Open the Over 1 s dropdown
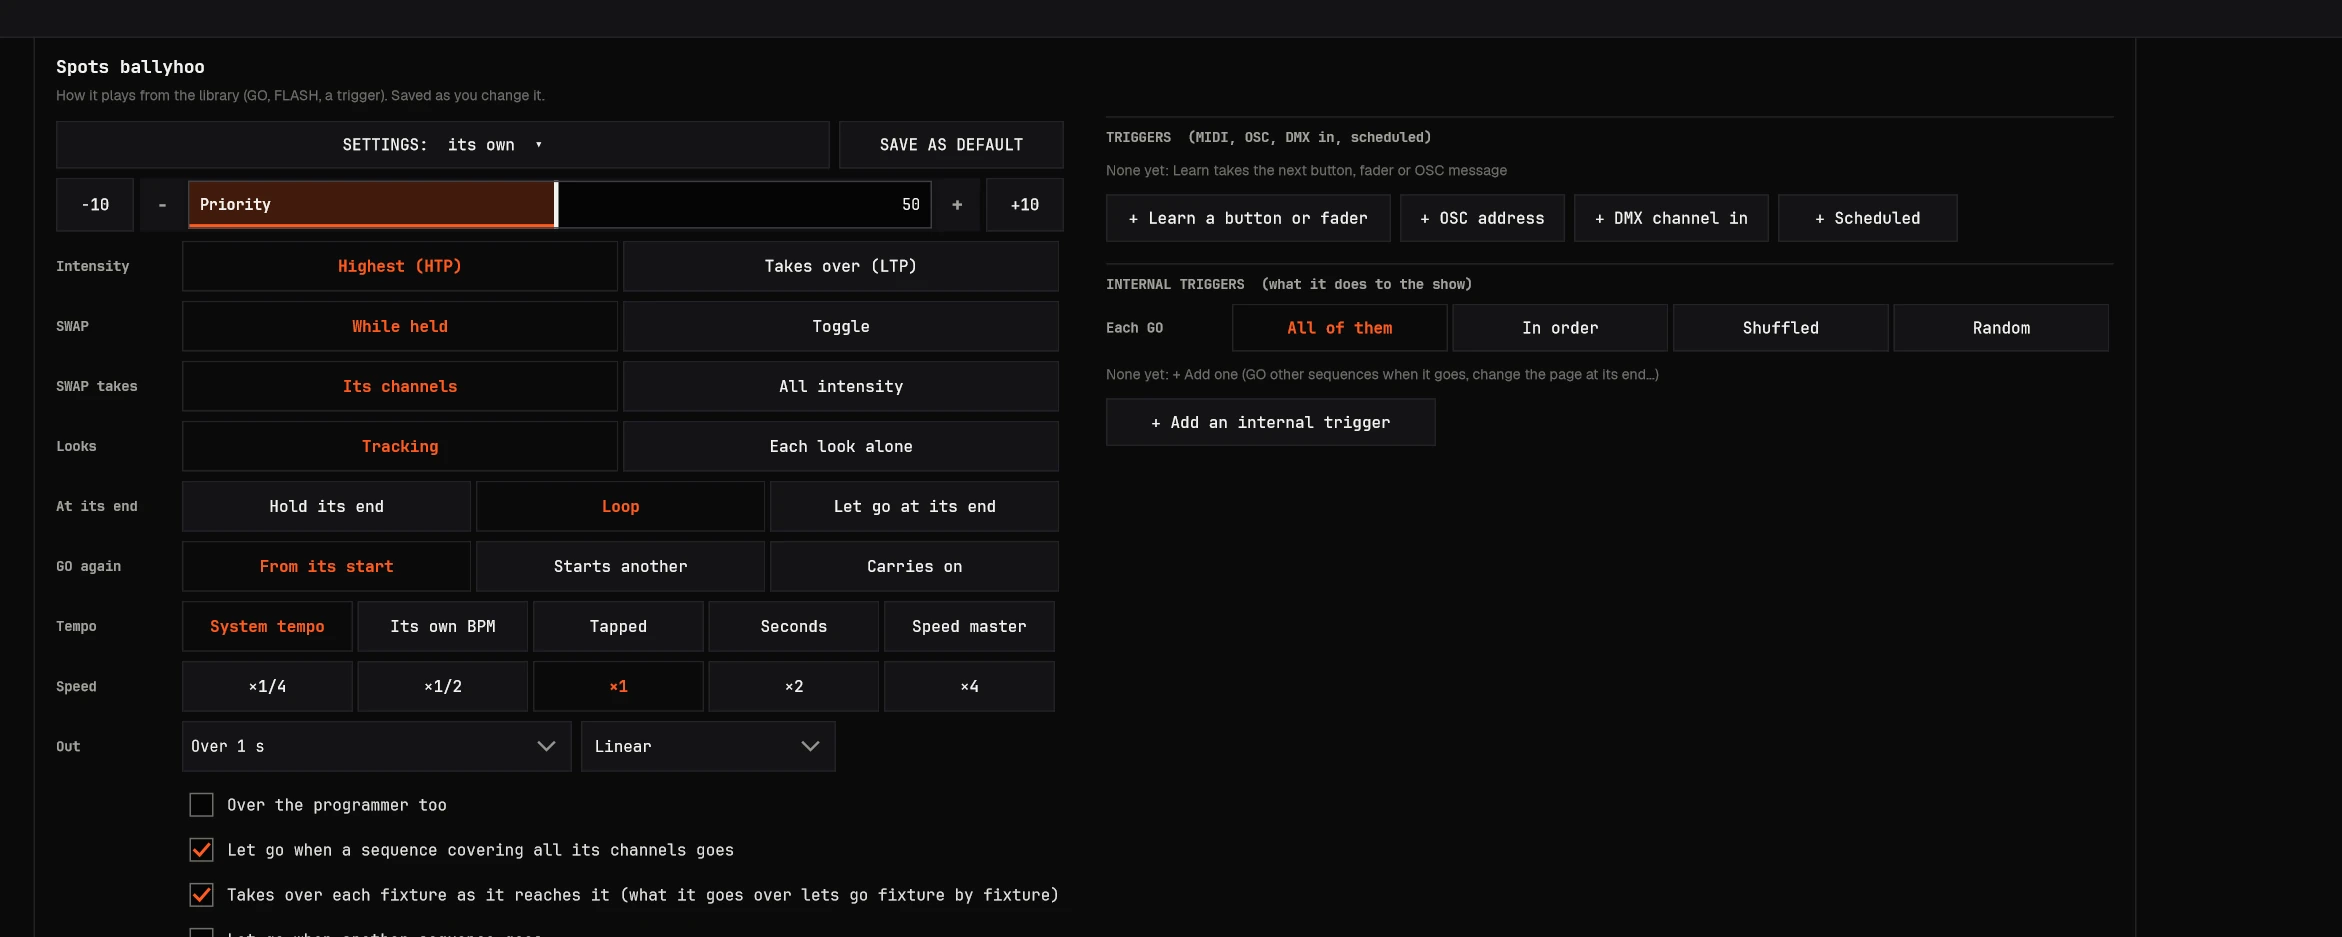 [376, 746]
